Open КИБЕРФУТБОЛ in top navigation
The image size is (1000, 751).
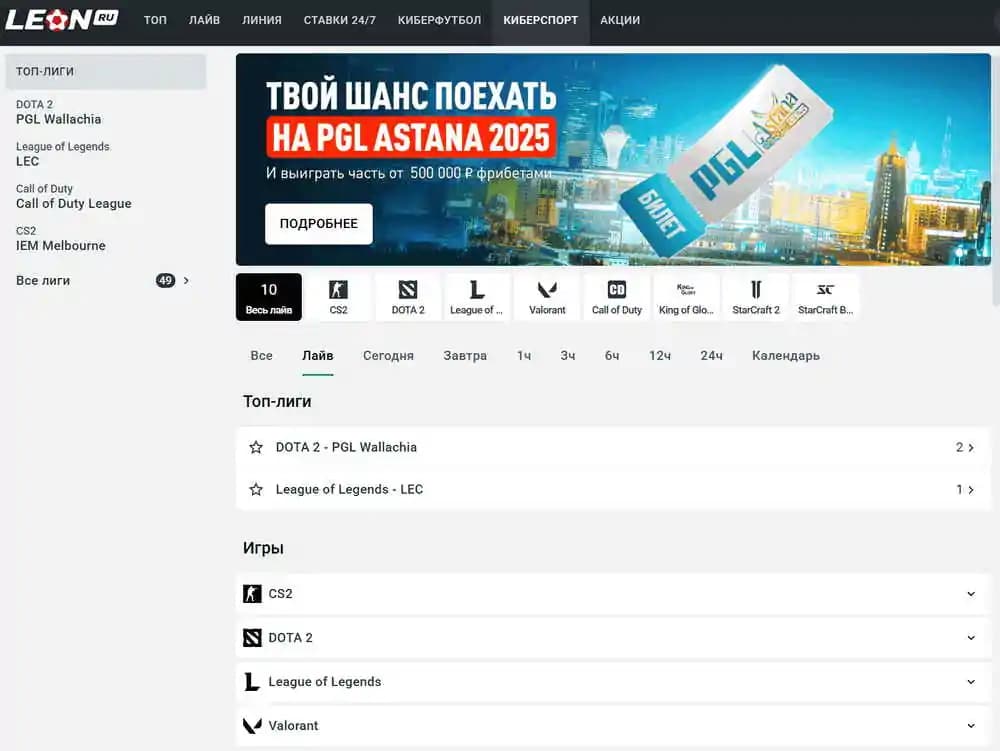click(439, 20)
